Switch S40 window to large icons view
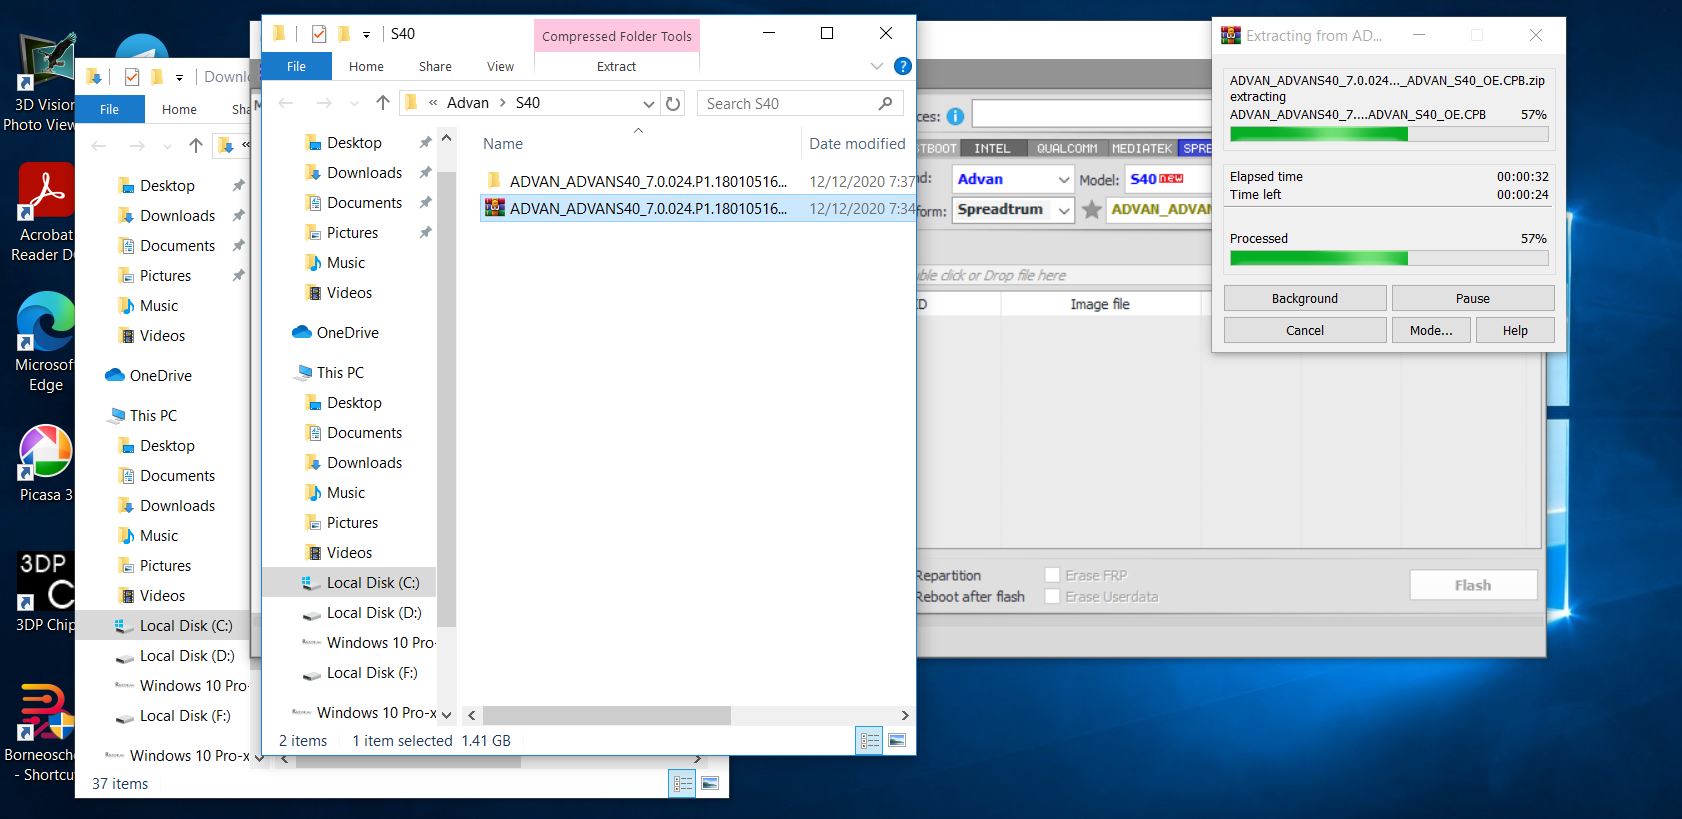The height and width of the screenshot is (819, 1682). pos(897,740)
